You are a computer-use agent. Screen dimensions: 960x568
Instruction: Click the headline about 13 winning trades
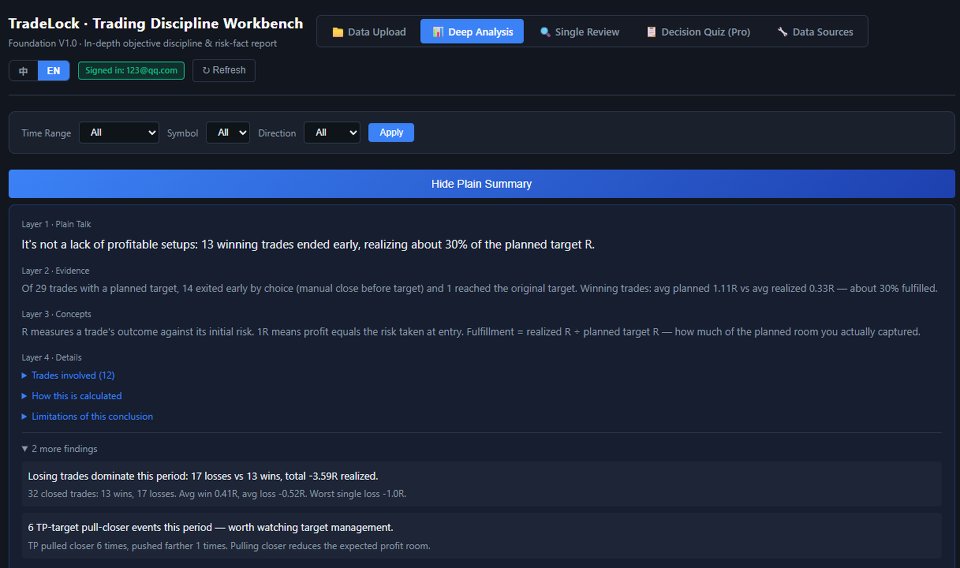pos(308,244)
